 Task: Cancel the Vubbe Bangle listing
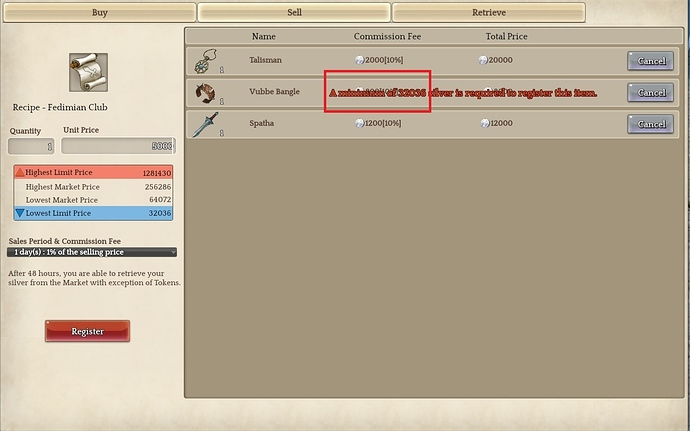(x=650, y=92)
